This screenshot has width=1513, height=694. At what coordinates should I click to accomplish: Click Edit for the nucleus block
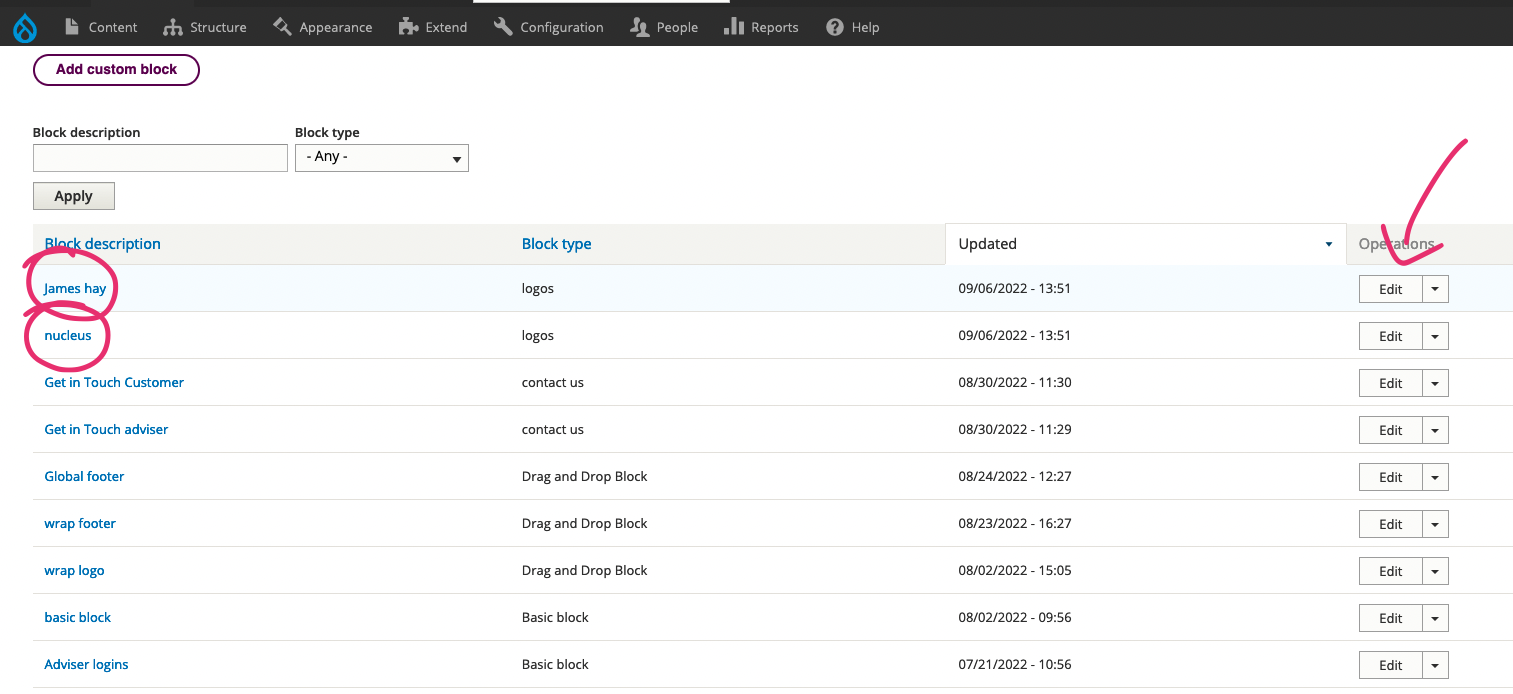tap(1391, 336)
